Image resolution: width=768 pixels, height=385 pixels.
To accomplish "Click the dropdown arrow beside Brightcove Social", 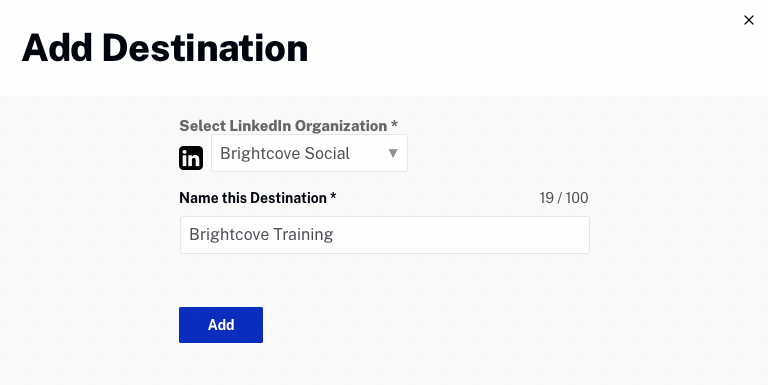I will 393,153.
